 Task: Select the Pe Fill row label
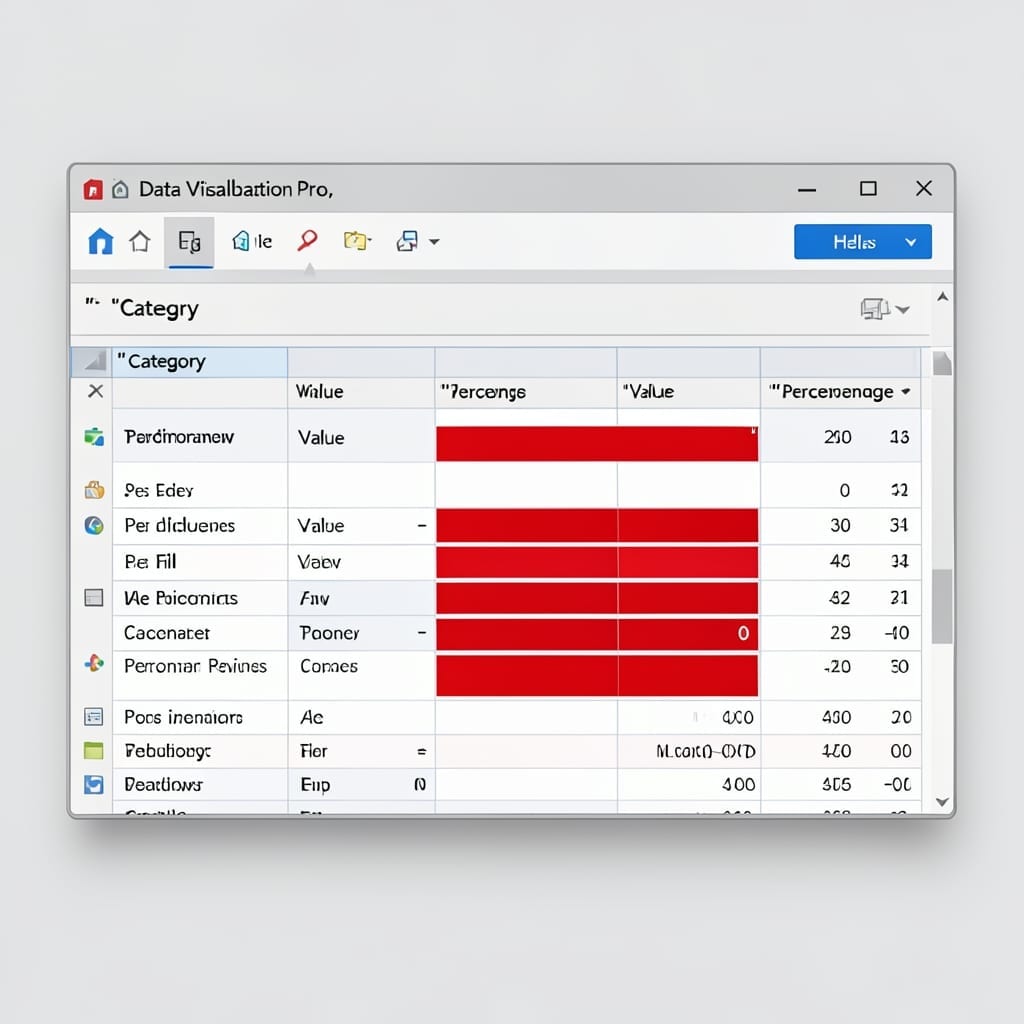pos(150,562)
